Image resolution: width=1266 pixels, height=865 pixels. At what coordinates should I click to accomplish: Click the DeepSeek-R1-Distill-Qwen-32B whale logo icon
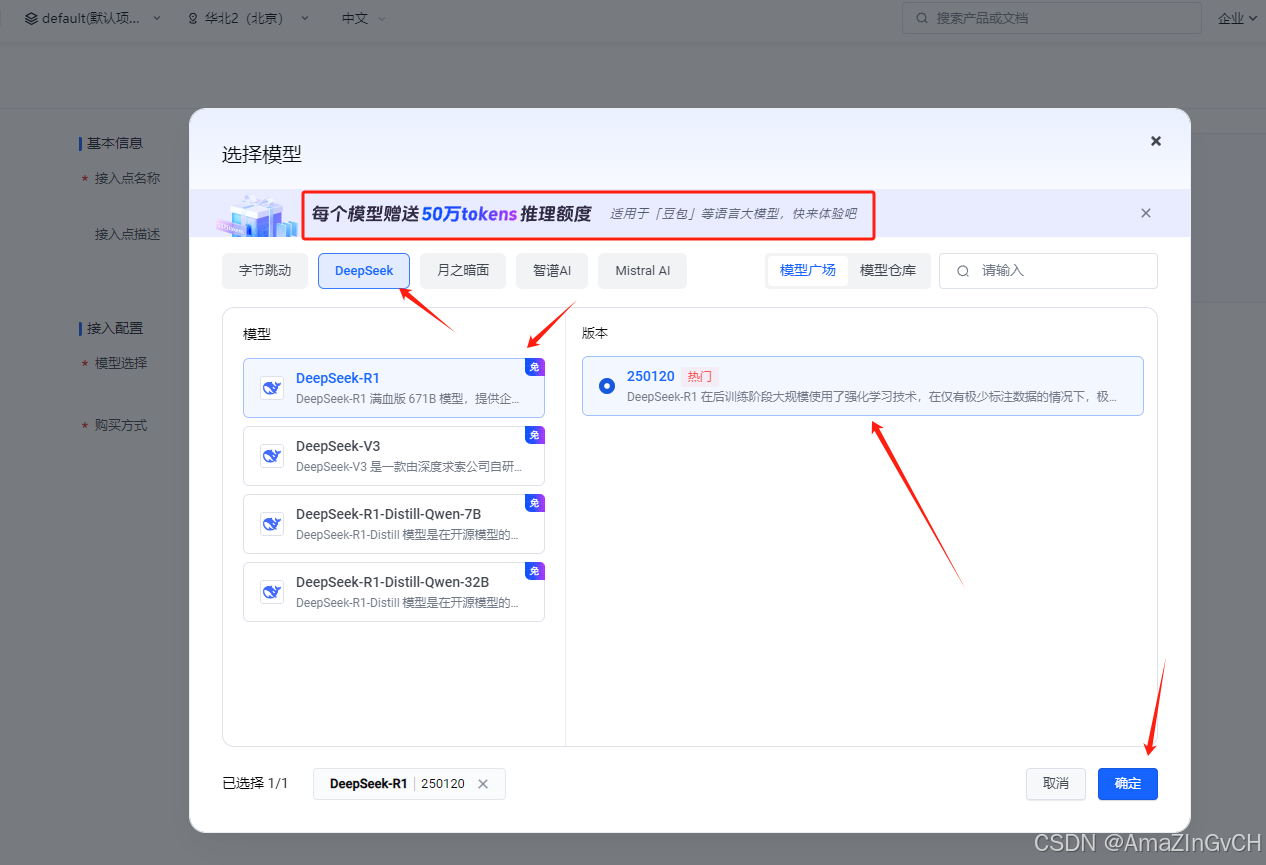coord(271,592)
